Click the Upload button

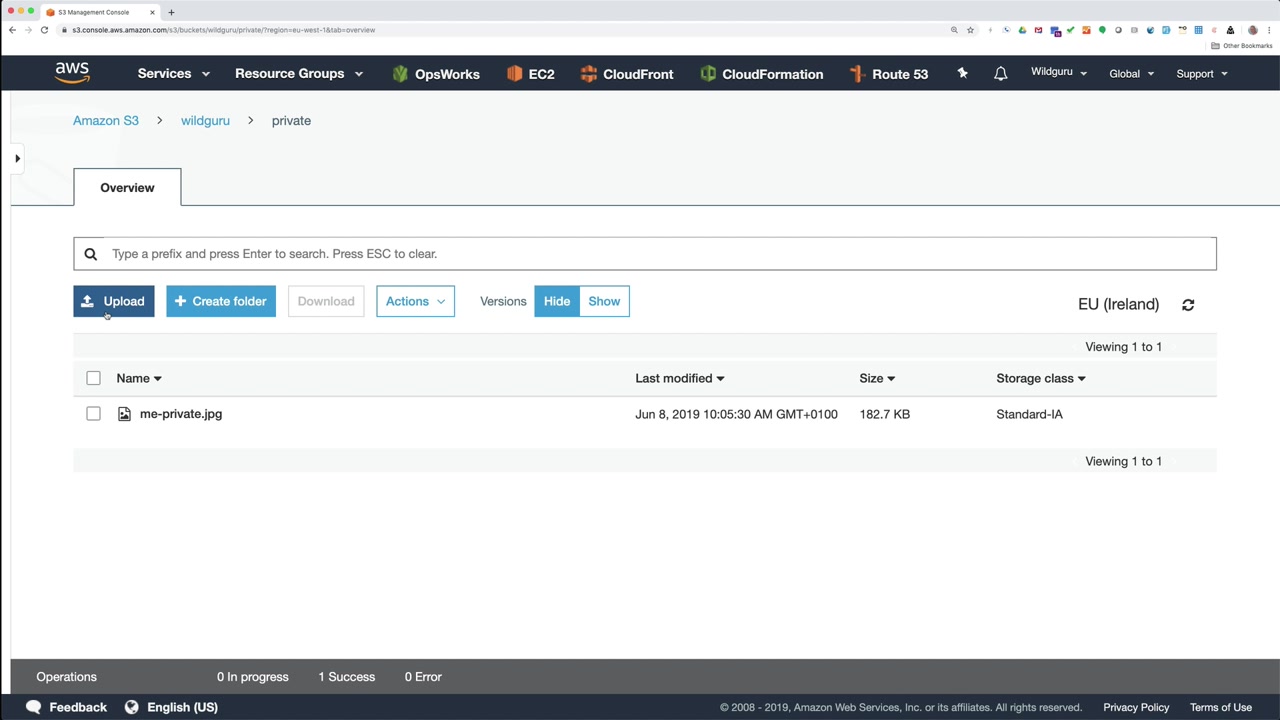click(x=114, y=301)
